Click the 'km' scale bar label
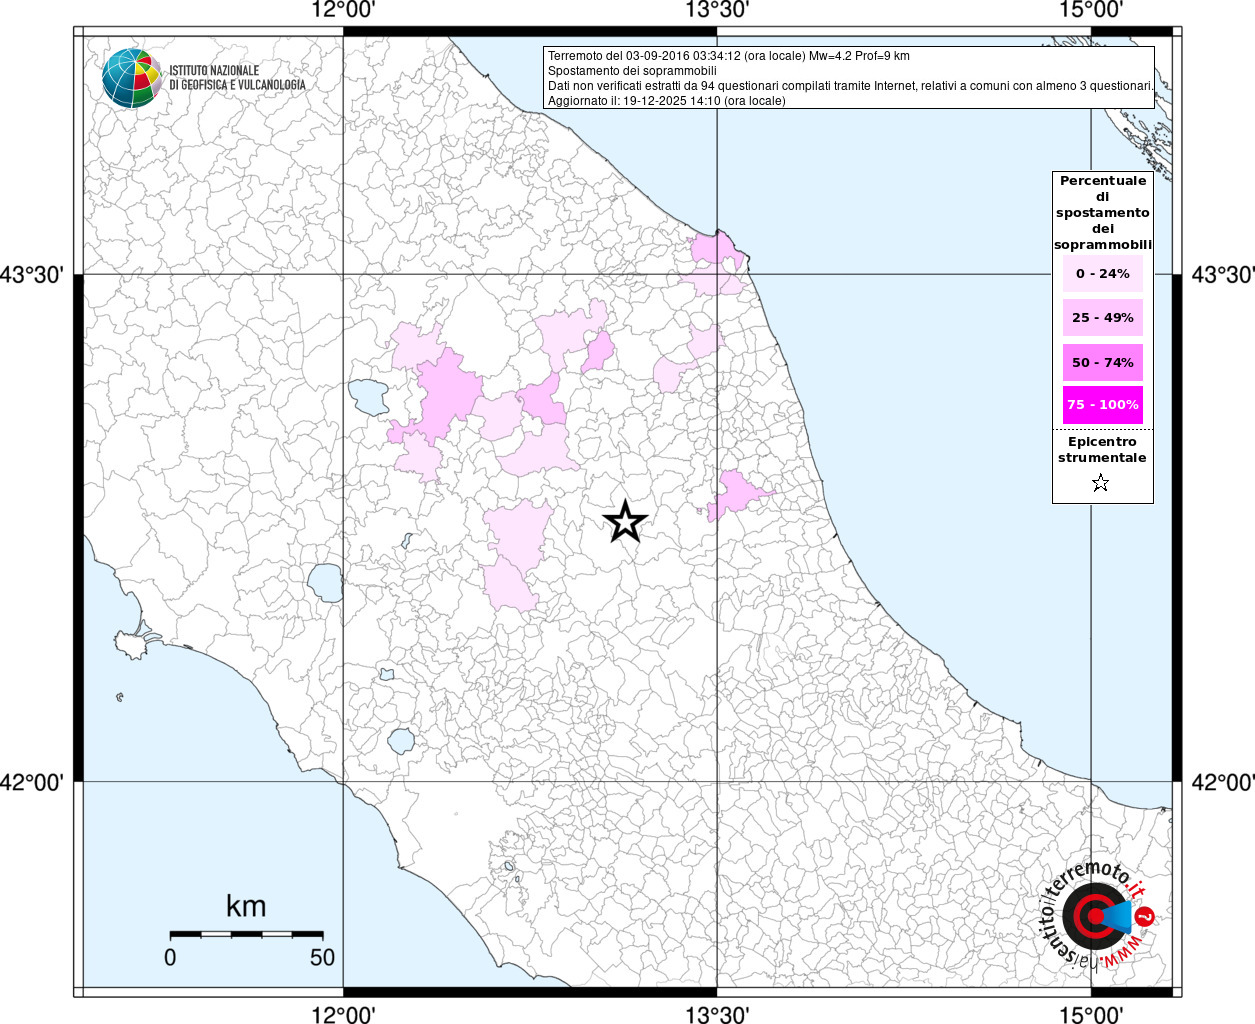The image size is (1255, 1024). point(246,906)
